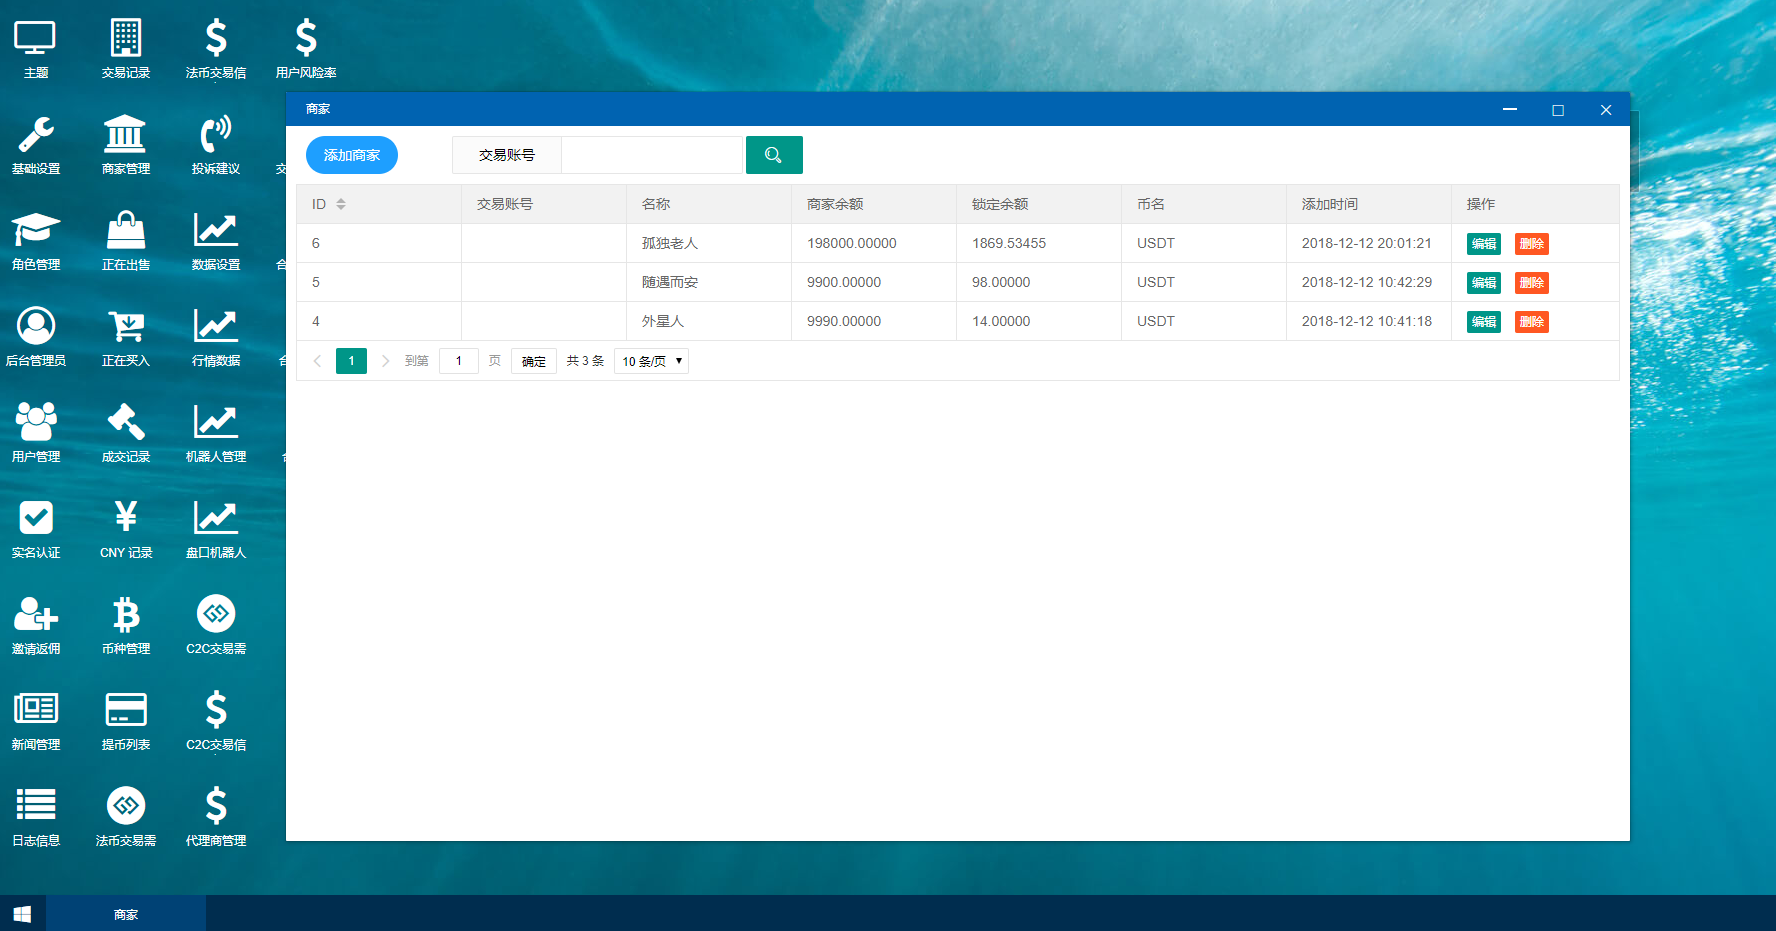Click the page number jump field

click(x=459, y=361)
